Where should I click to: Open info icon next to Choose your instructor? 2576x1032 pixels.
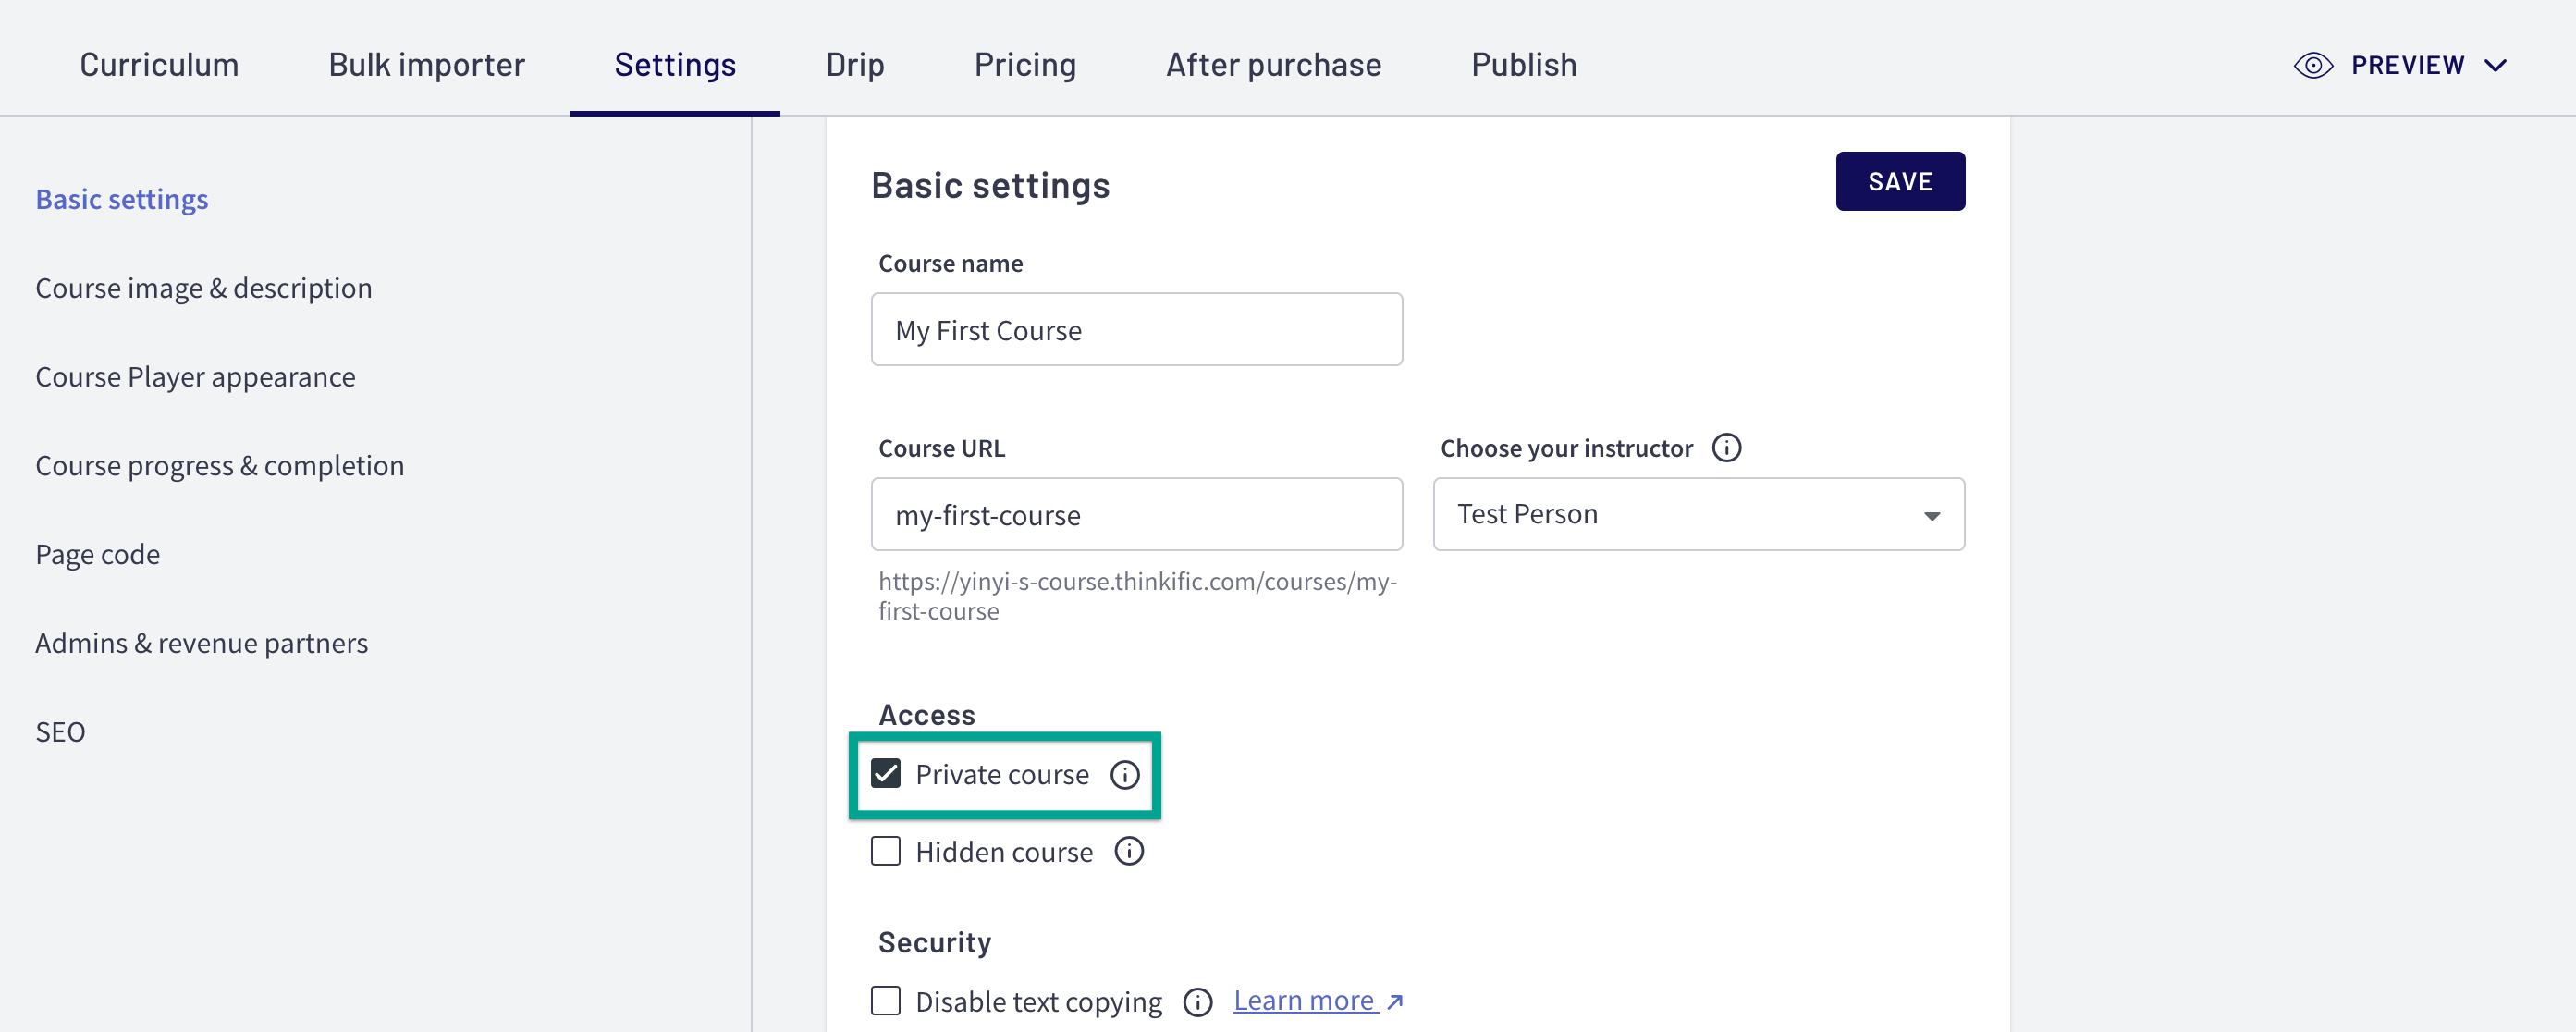(x=1726, y=448)
